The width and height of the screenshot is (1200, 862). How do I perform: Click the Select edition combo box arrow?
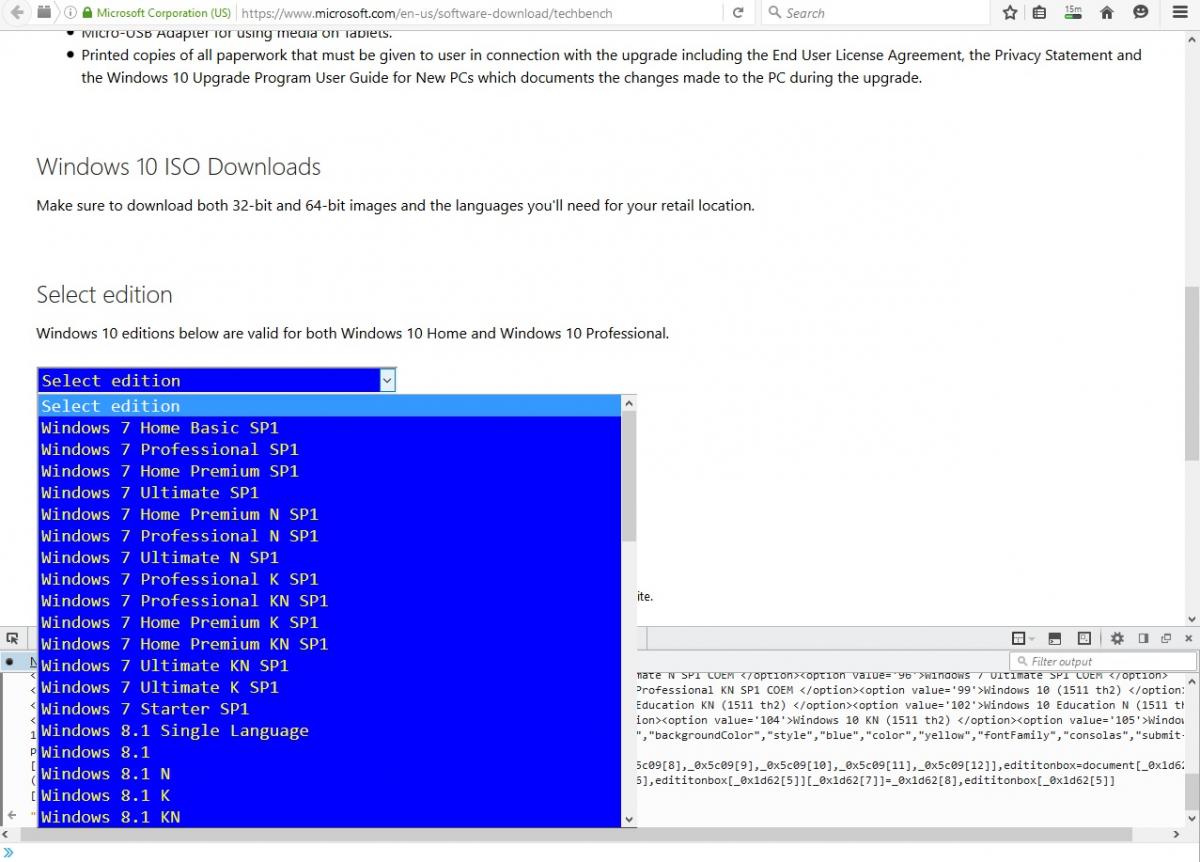[x=387, y=380]
